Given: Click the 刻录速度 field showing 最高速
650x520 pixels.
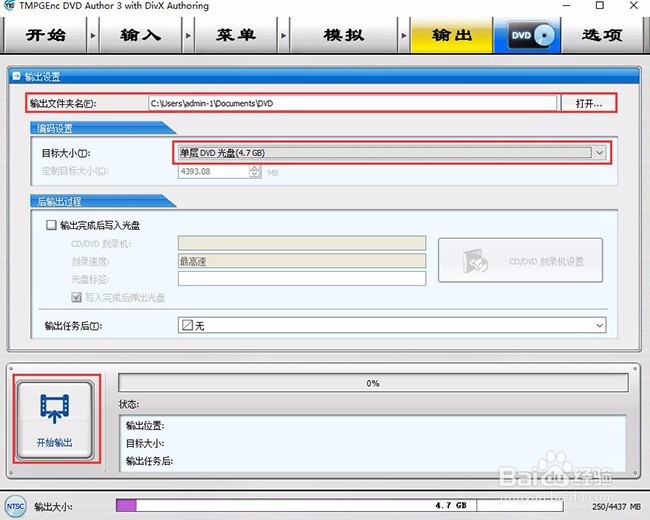Looking at the screenshot, I should point(302,261).
